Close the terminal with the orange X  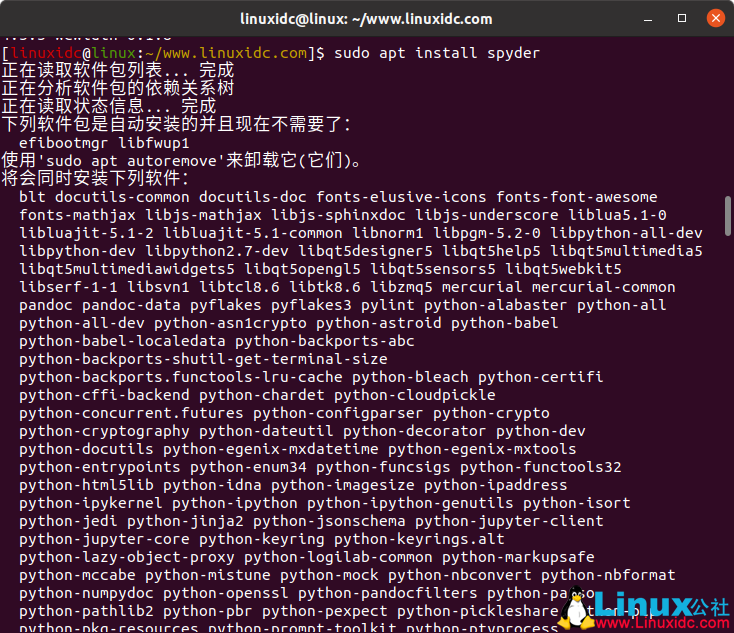716,18
